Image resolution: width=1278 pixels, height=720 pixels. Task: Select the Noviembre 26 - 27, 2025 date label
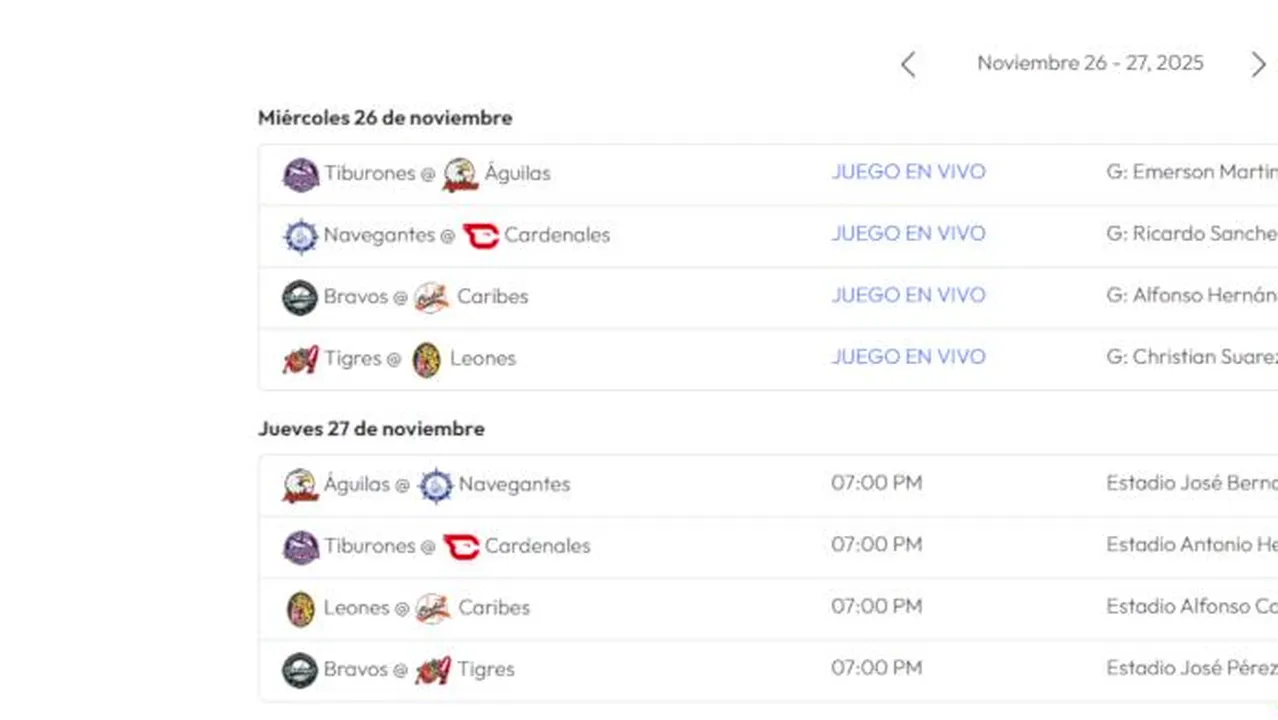(x=1090, y=63)
